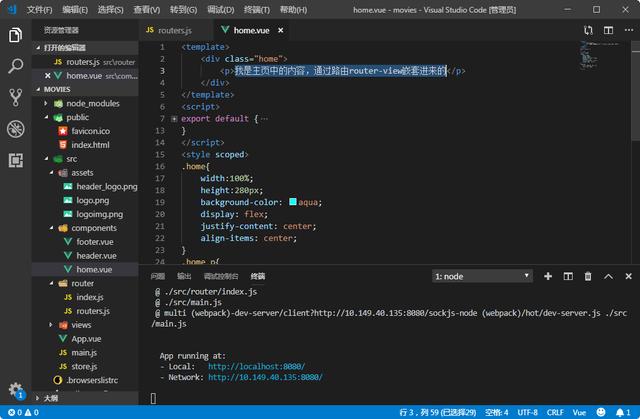This screenshot has width=640, height=419.
Task: Split the terminal panel
Action: (568, 276)
